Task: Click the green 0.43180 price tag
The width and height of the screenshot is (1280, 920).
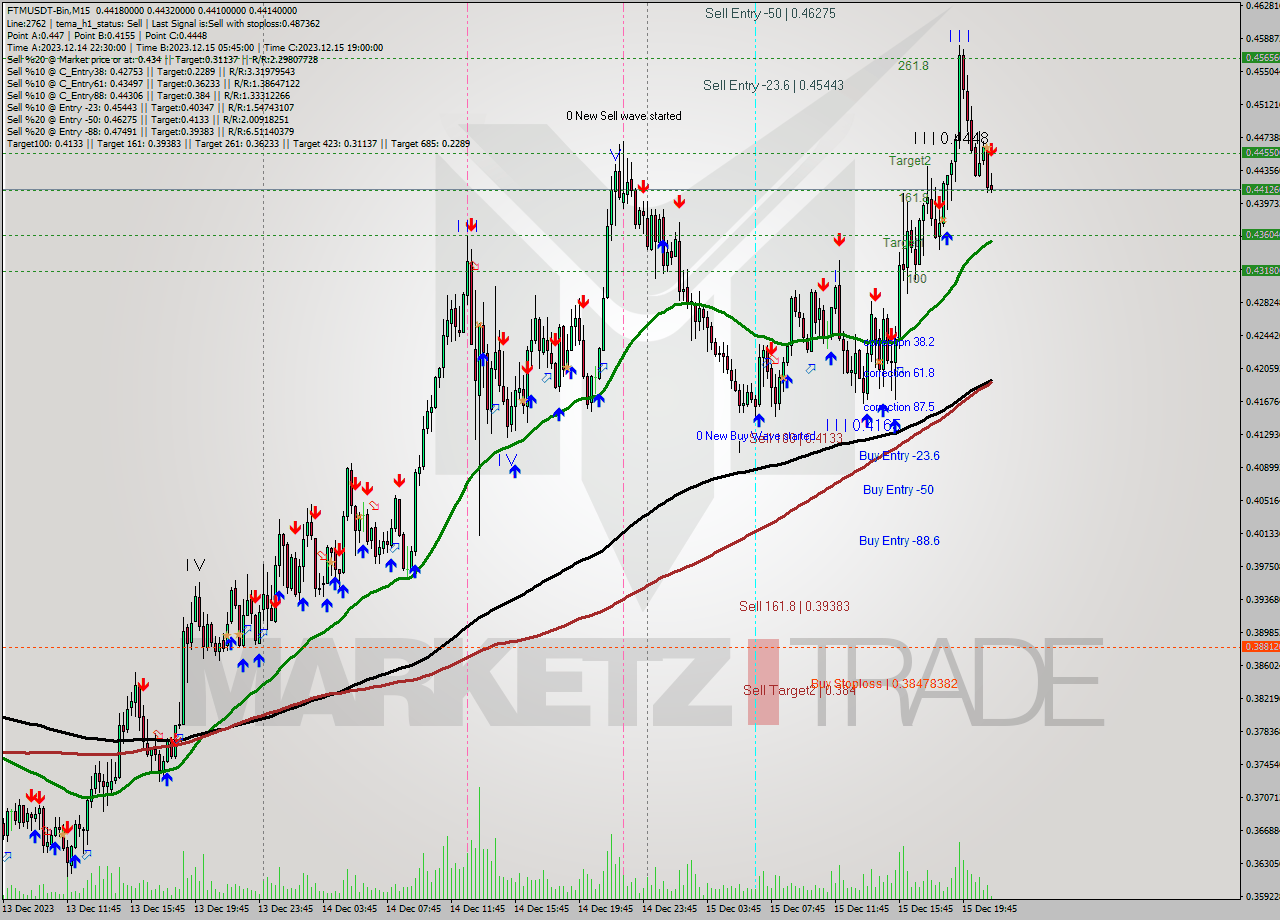Action: tap(1260, 270)
